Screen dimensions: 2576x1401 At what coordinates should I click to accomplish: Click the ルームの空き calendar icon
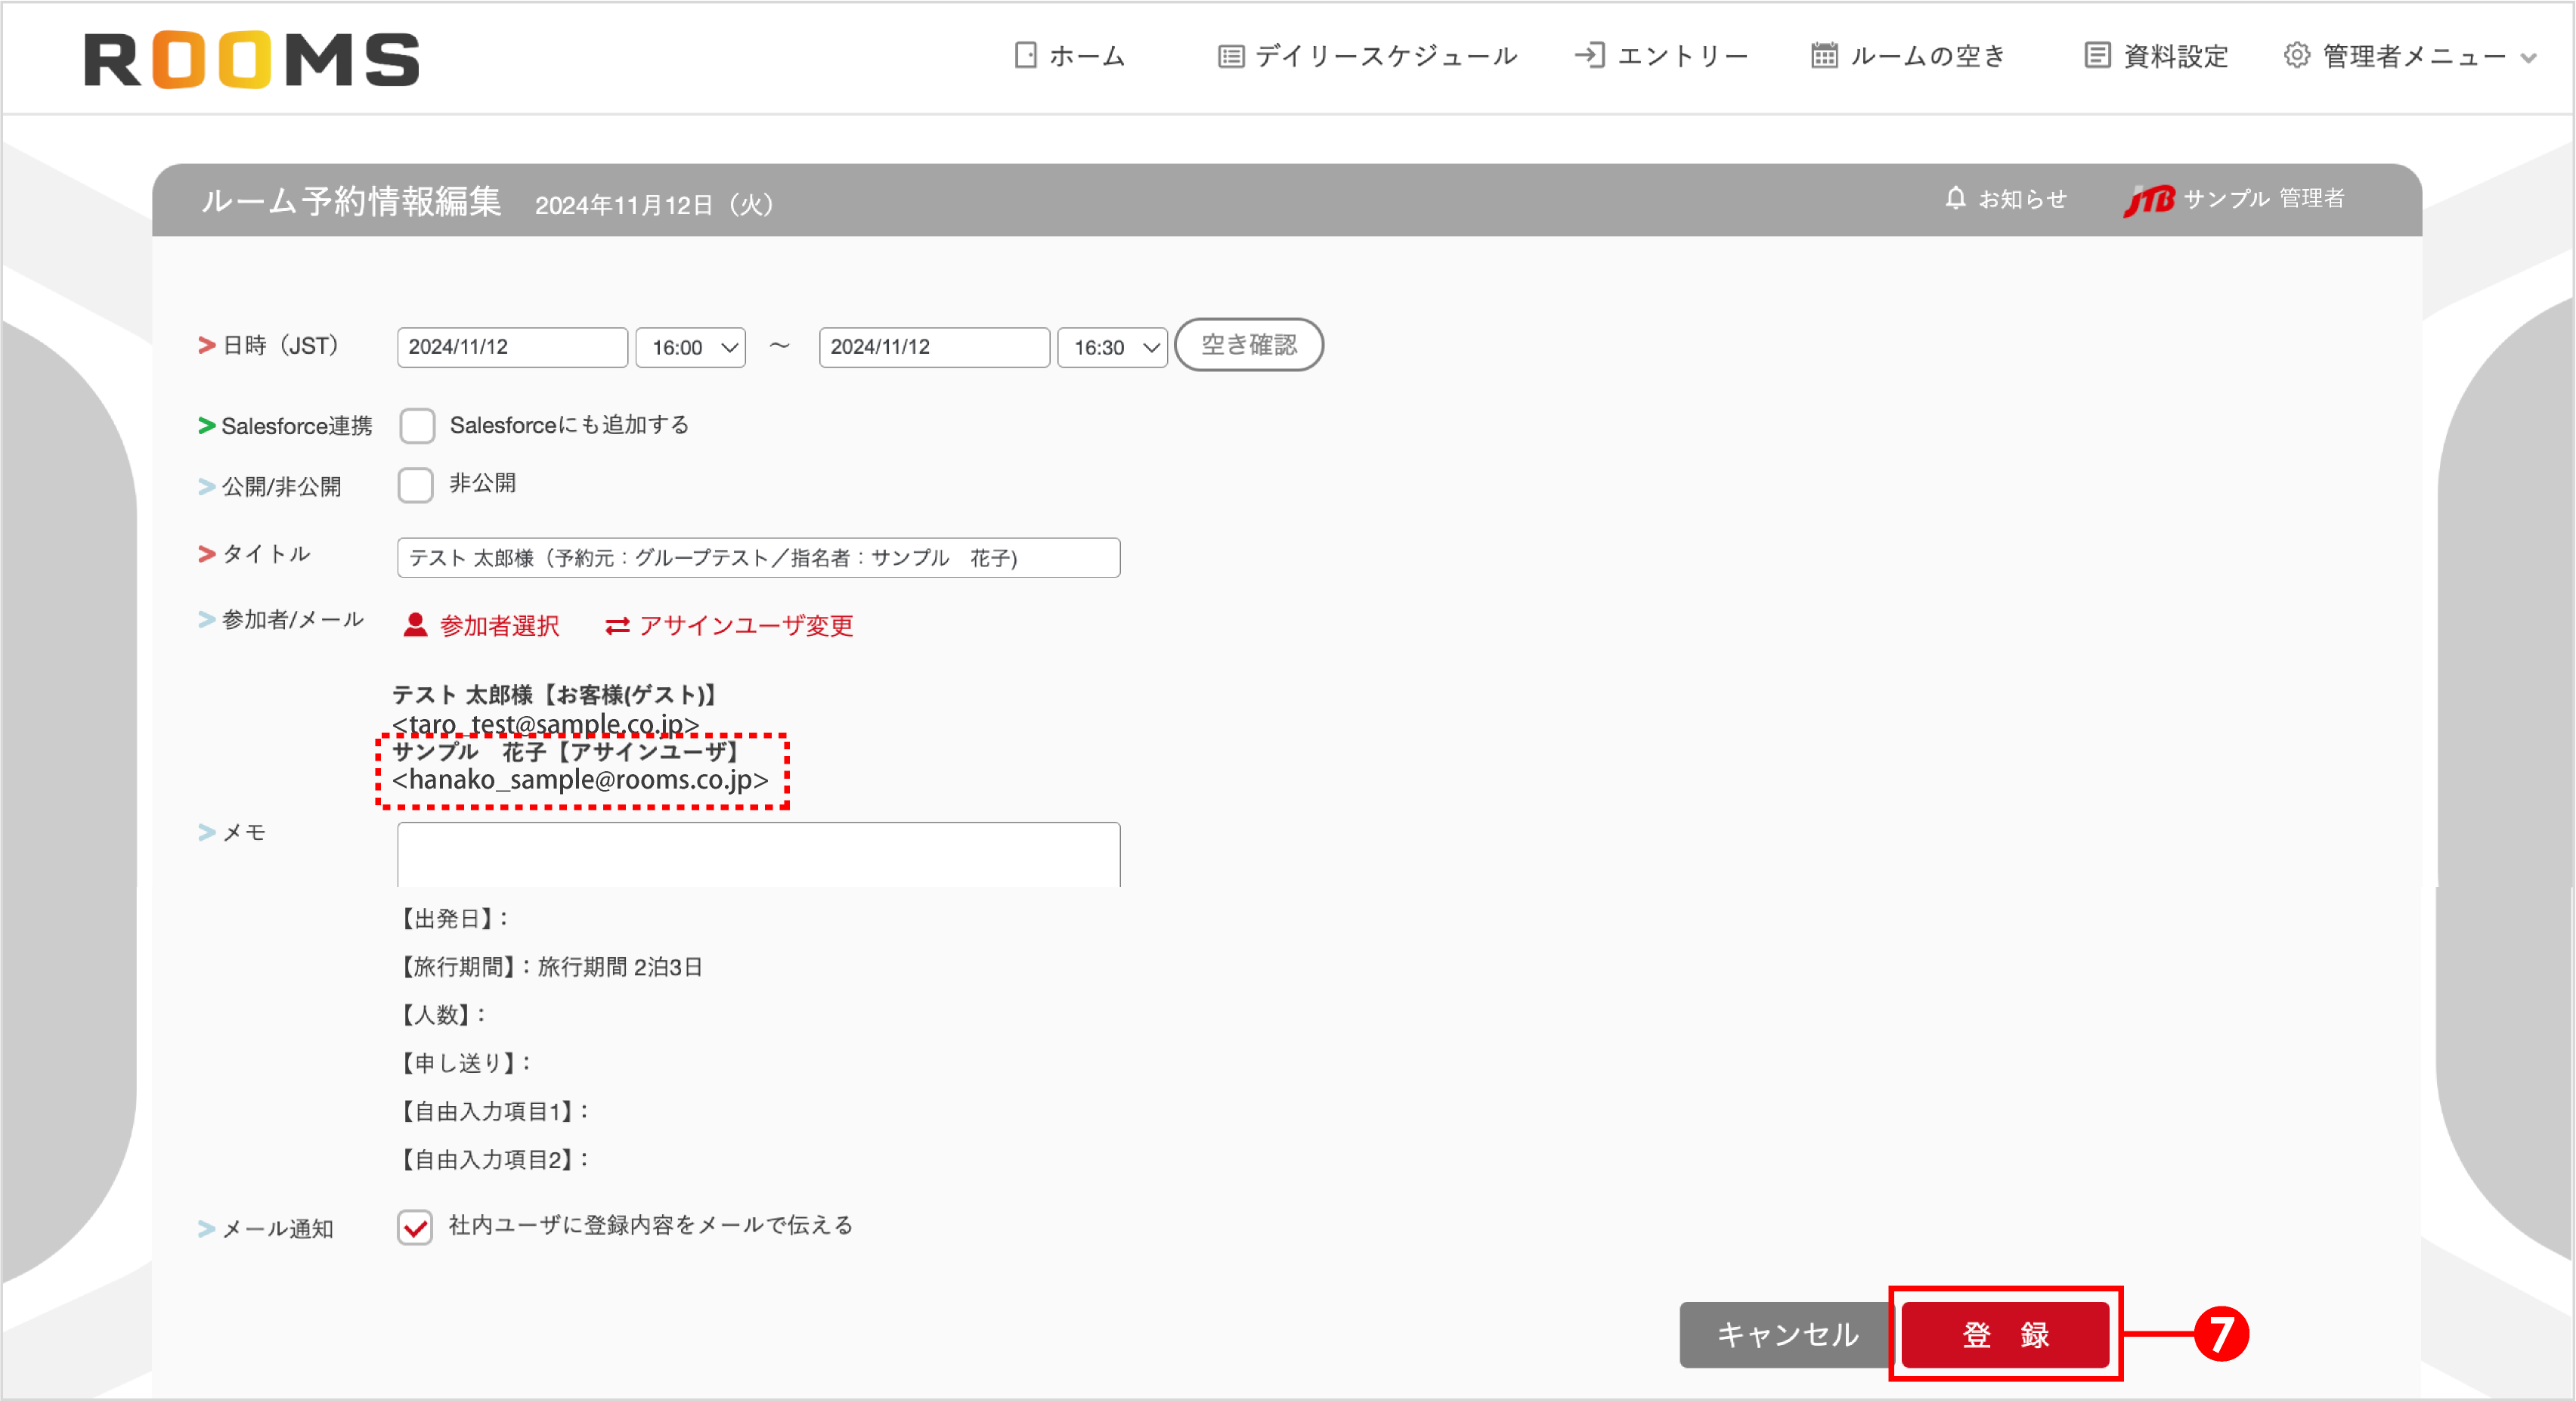(1823, 56)
